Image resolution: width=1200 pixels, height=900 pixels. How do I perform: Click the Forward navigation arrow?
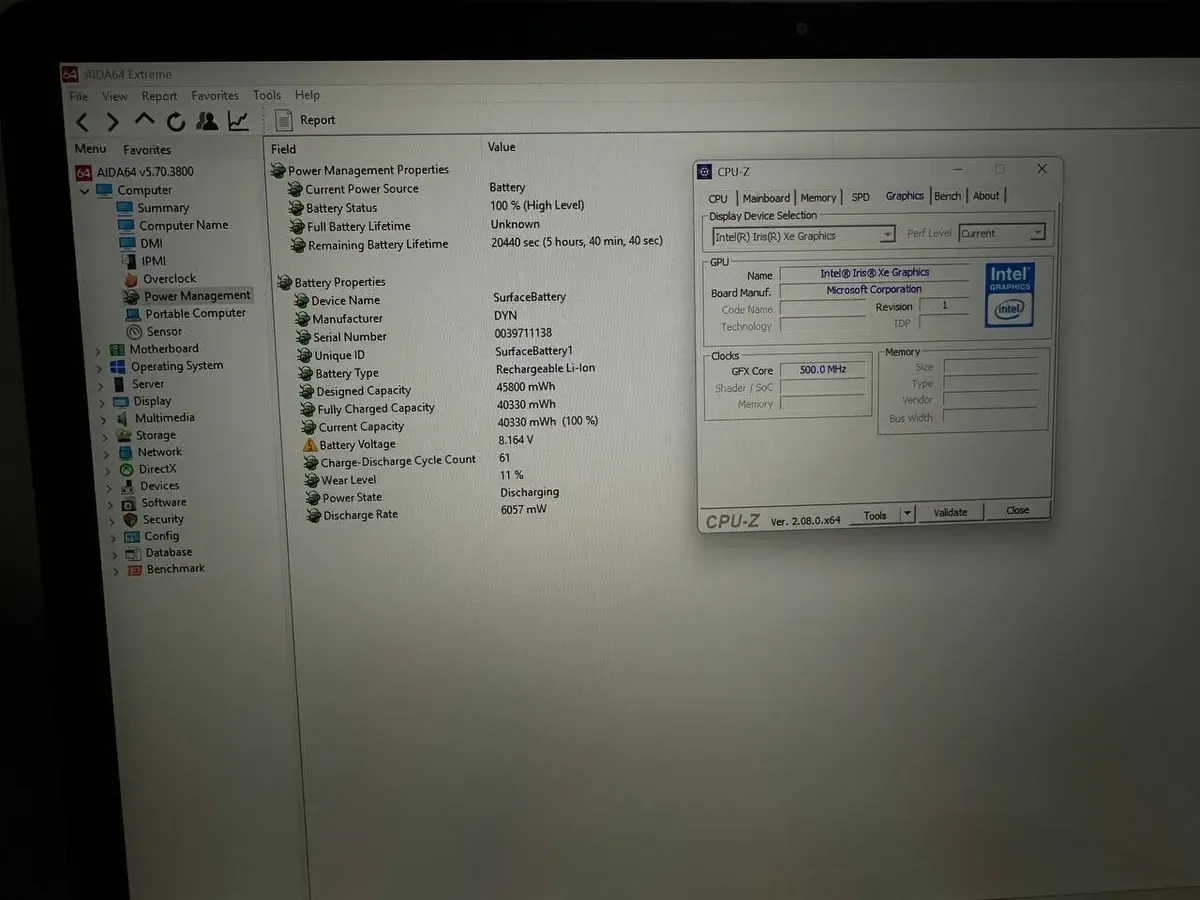pos(113,122)
